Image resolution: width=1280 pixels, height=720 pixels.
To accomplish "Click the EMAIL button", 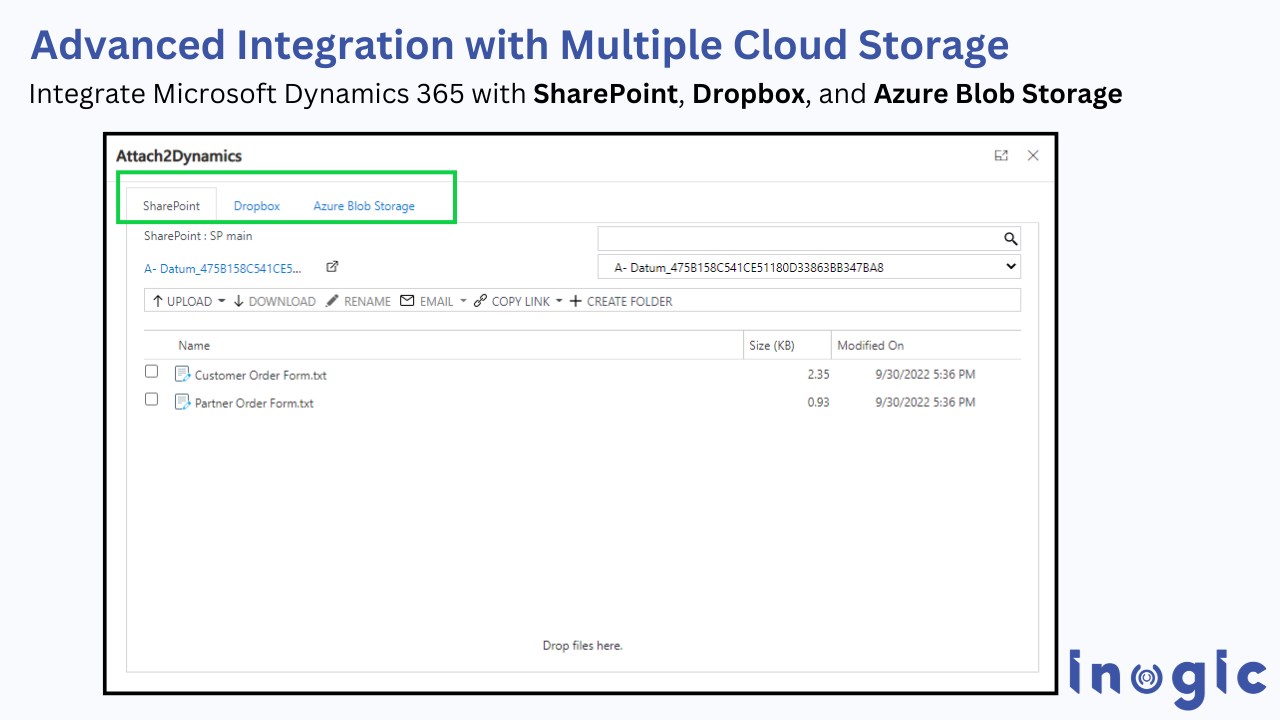I will [x=427, y=301].
